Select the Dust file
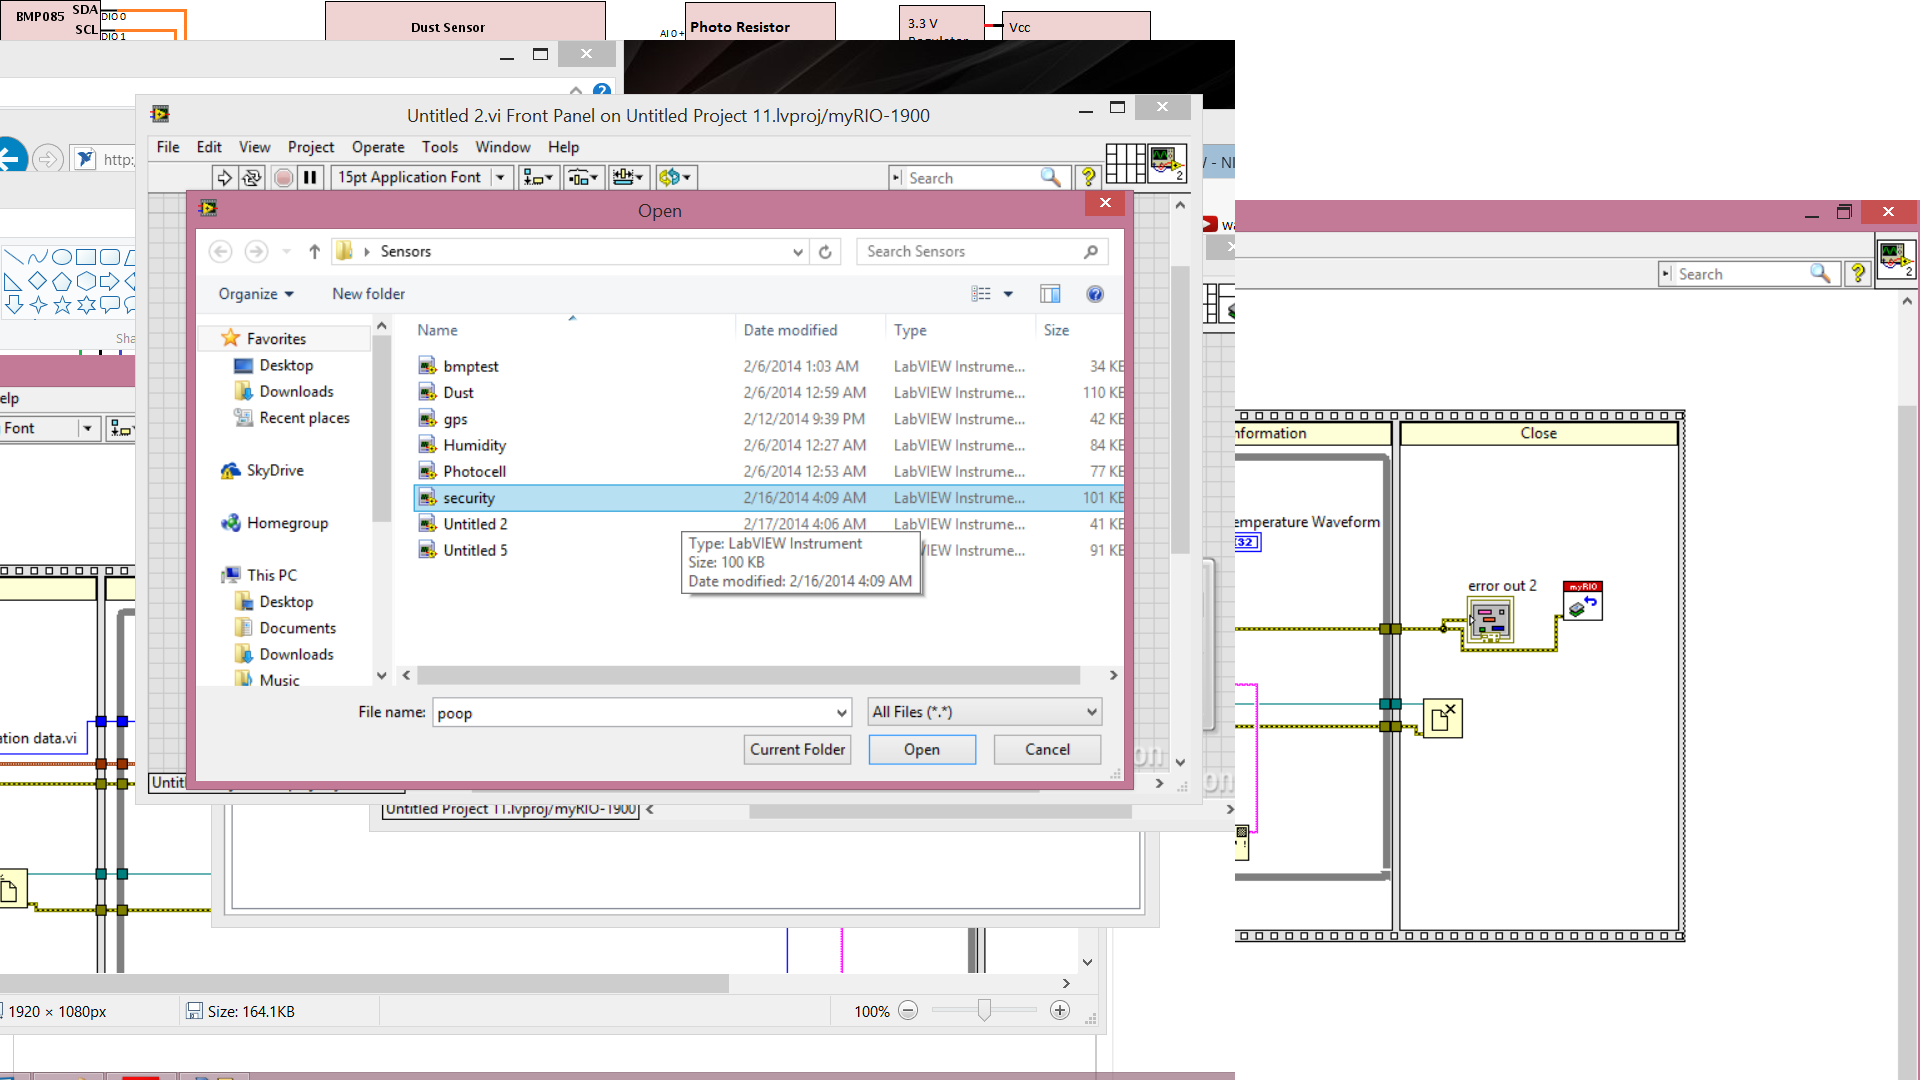 coord(769,393)
